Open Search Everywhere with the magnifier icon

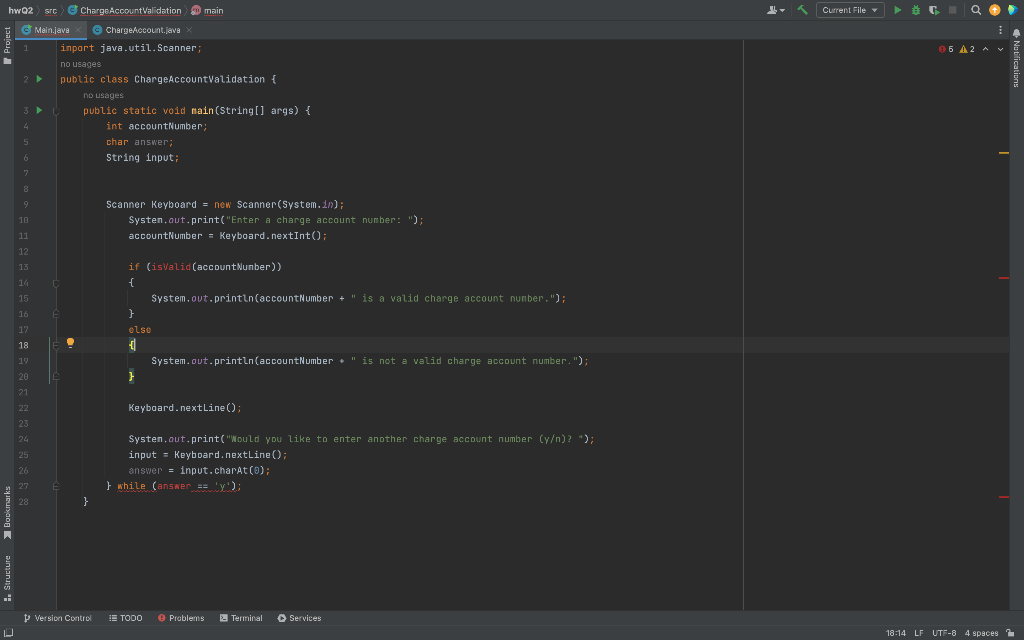tap(975, 8)
